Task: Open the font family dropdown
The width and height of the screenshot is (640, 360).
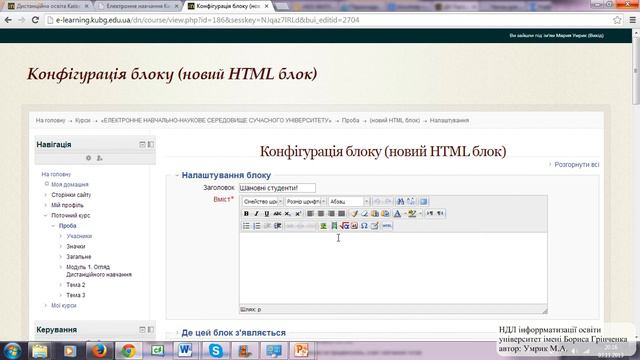Action: pyautogui.click(x=262, y=201)
